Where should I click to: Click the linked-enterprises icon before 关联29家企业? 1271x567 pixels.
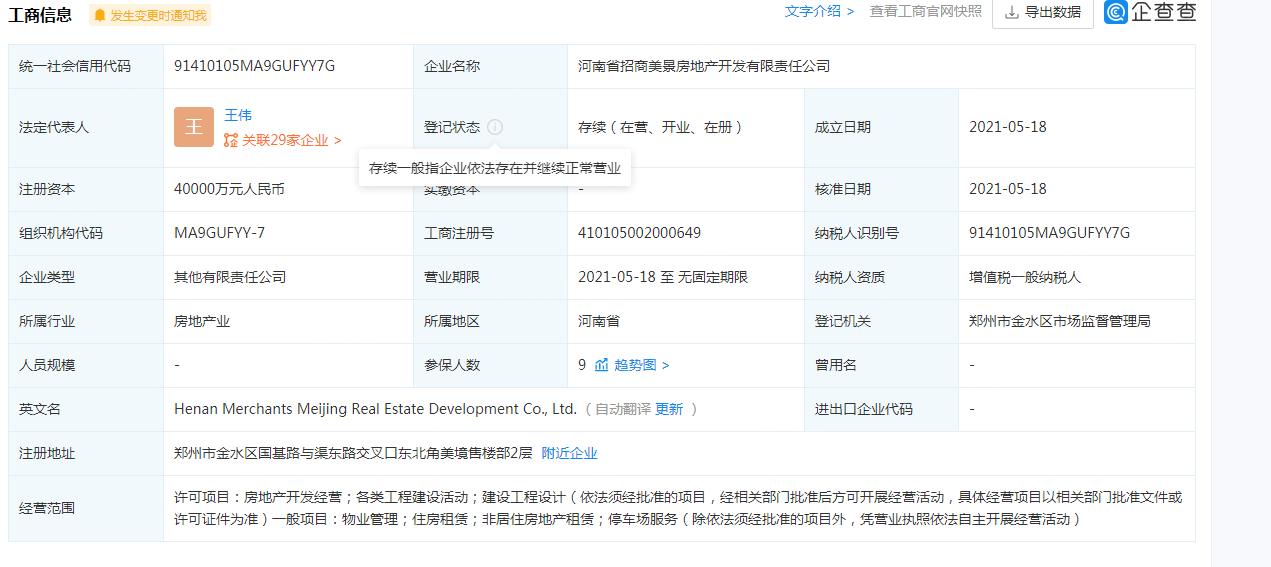(231, 141)
